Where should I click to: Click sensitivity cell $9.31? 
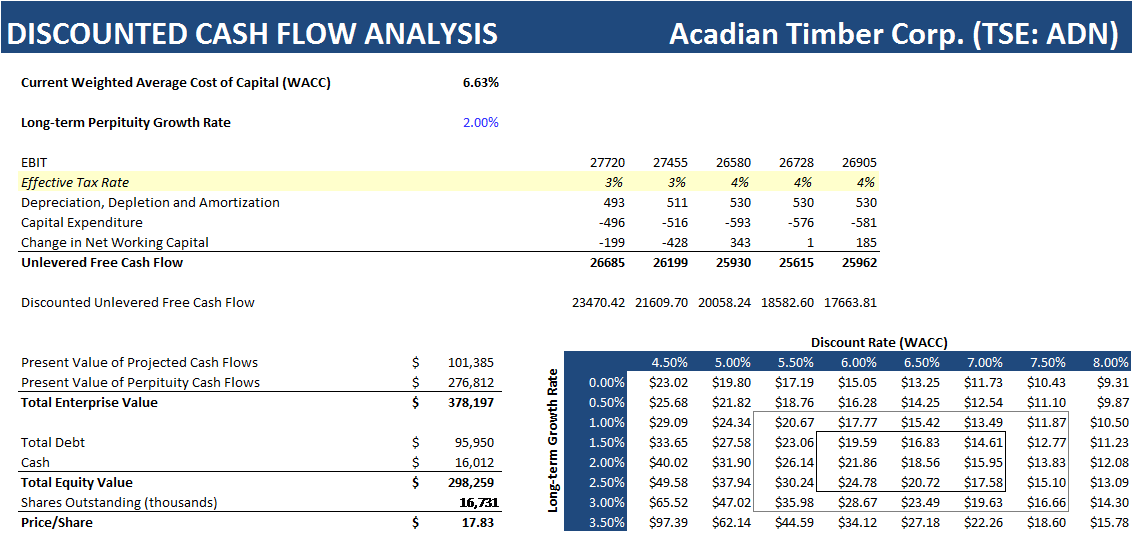[1113, 382]
